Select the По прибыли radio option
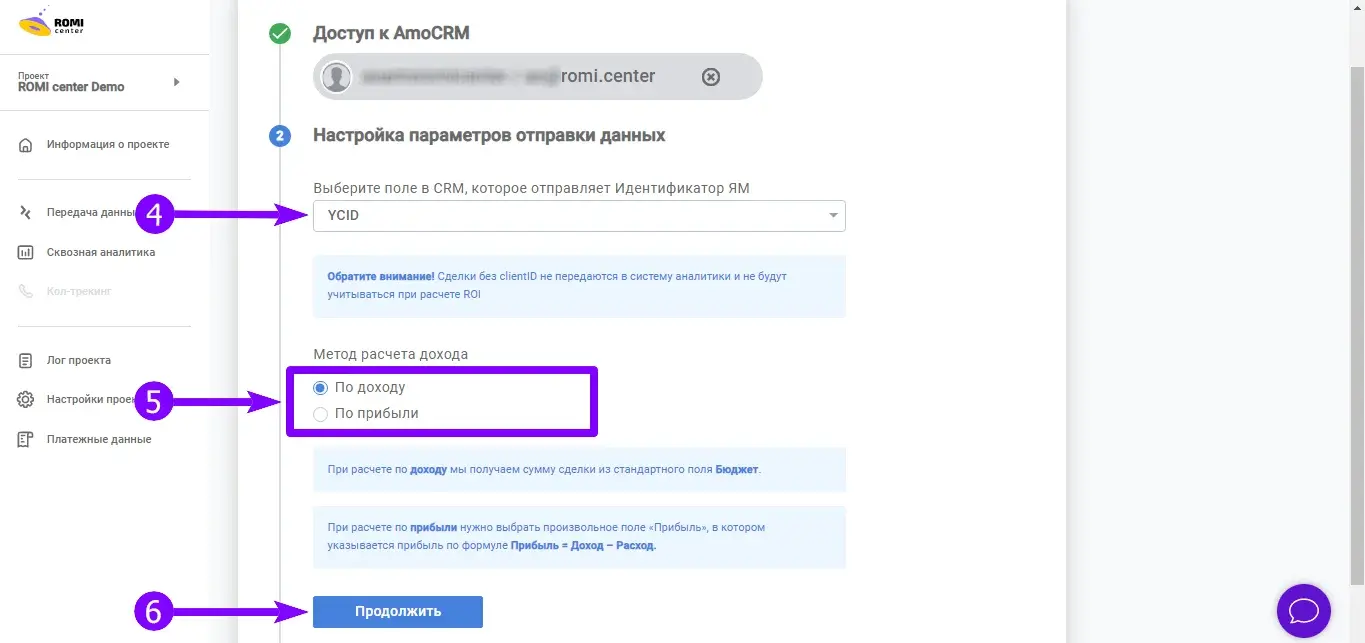This screenshot has height=643, width=1365. coord(321,414)
